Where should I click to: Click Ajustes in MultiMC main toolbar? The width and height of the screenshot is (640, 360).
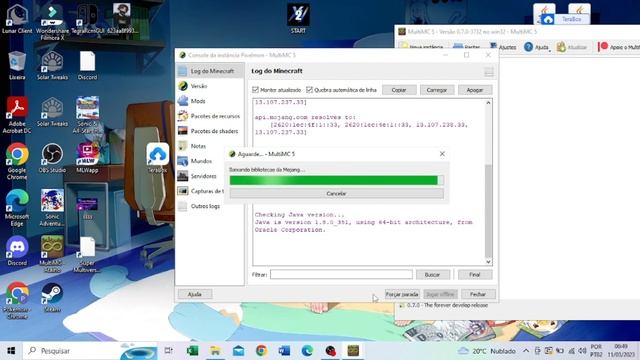point(503,47)
